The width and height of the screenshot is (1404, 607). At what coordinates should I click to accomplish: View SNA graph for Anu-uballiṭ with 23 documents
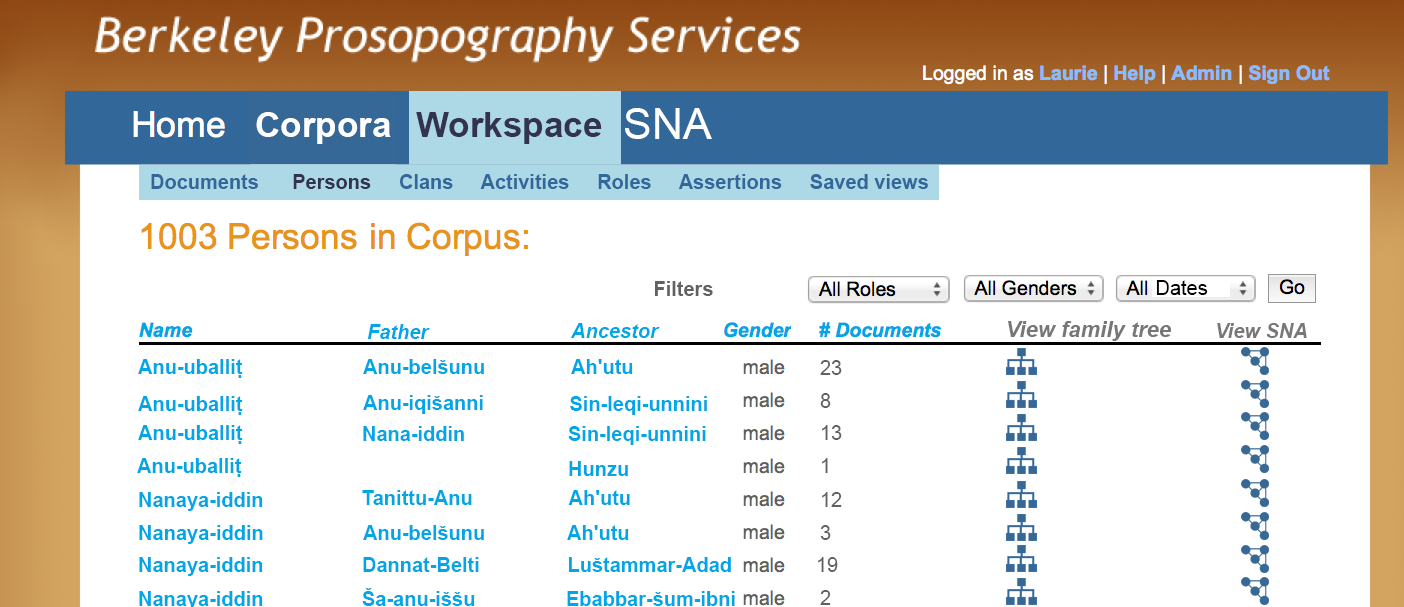tap(1256, 362)
